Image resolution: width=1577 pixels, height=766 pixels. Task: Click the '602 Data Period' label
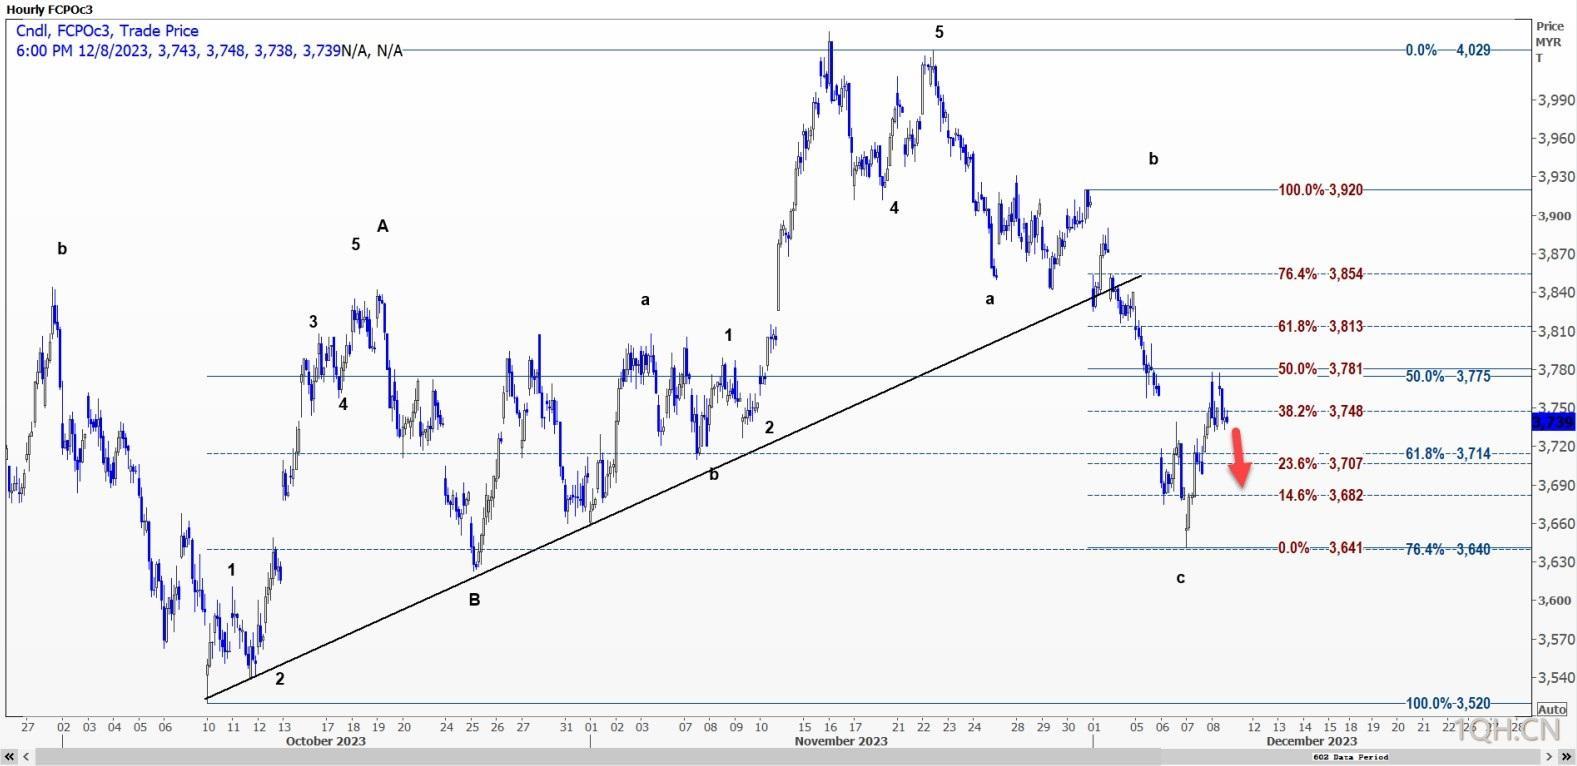[1351, 757]
